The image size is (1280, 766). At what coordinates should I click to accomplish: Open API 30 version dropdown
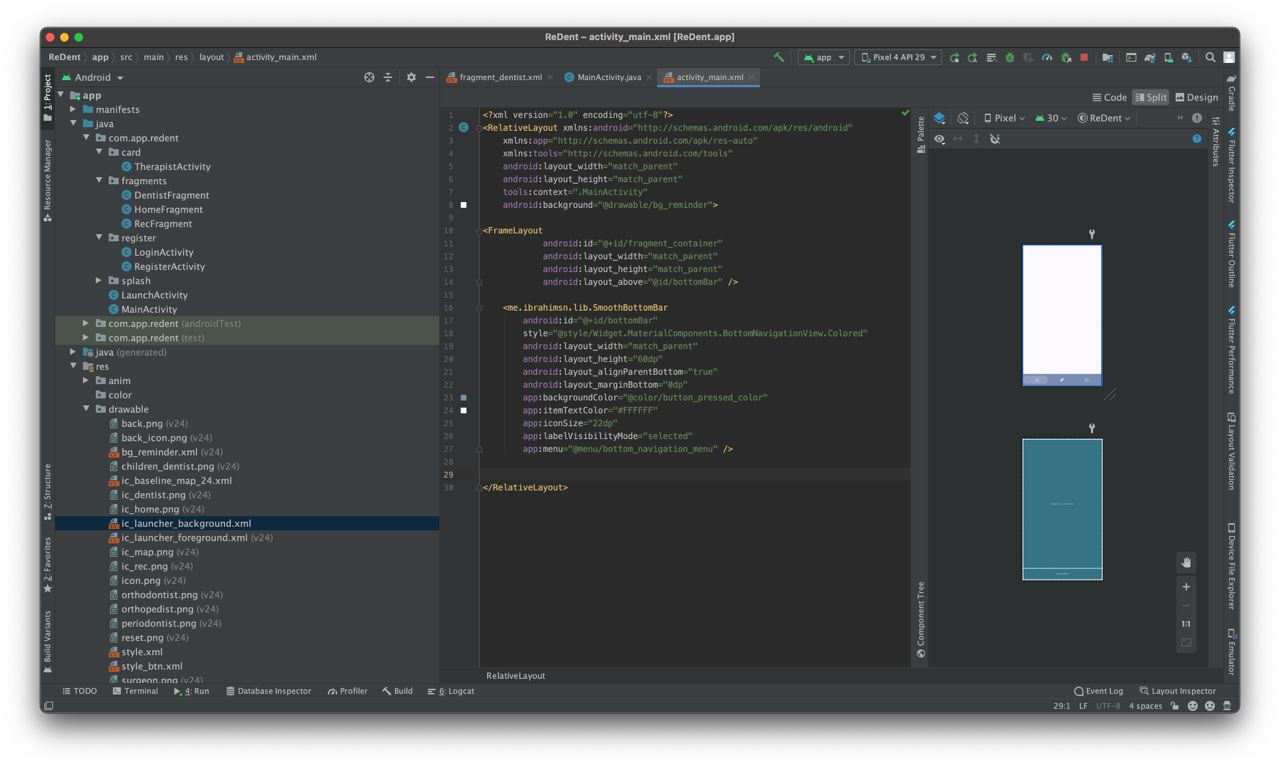coord(1051,118)
